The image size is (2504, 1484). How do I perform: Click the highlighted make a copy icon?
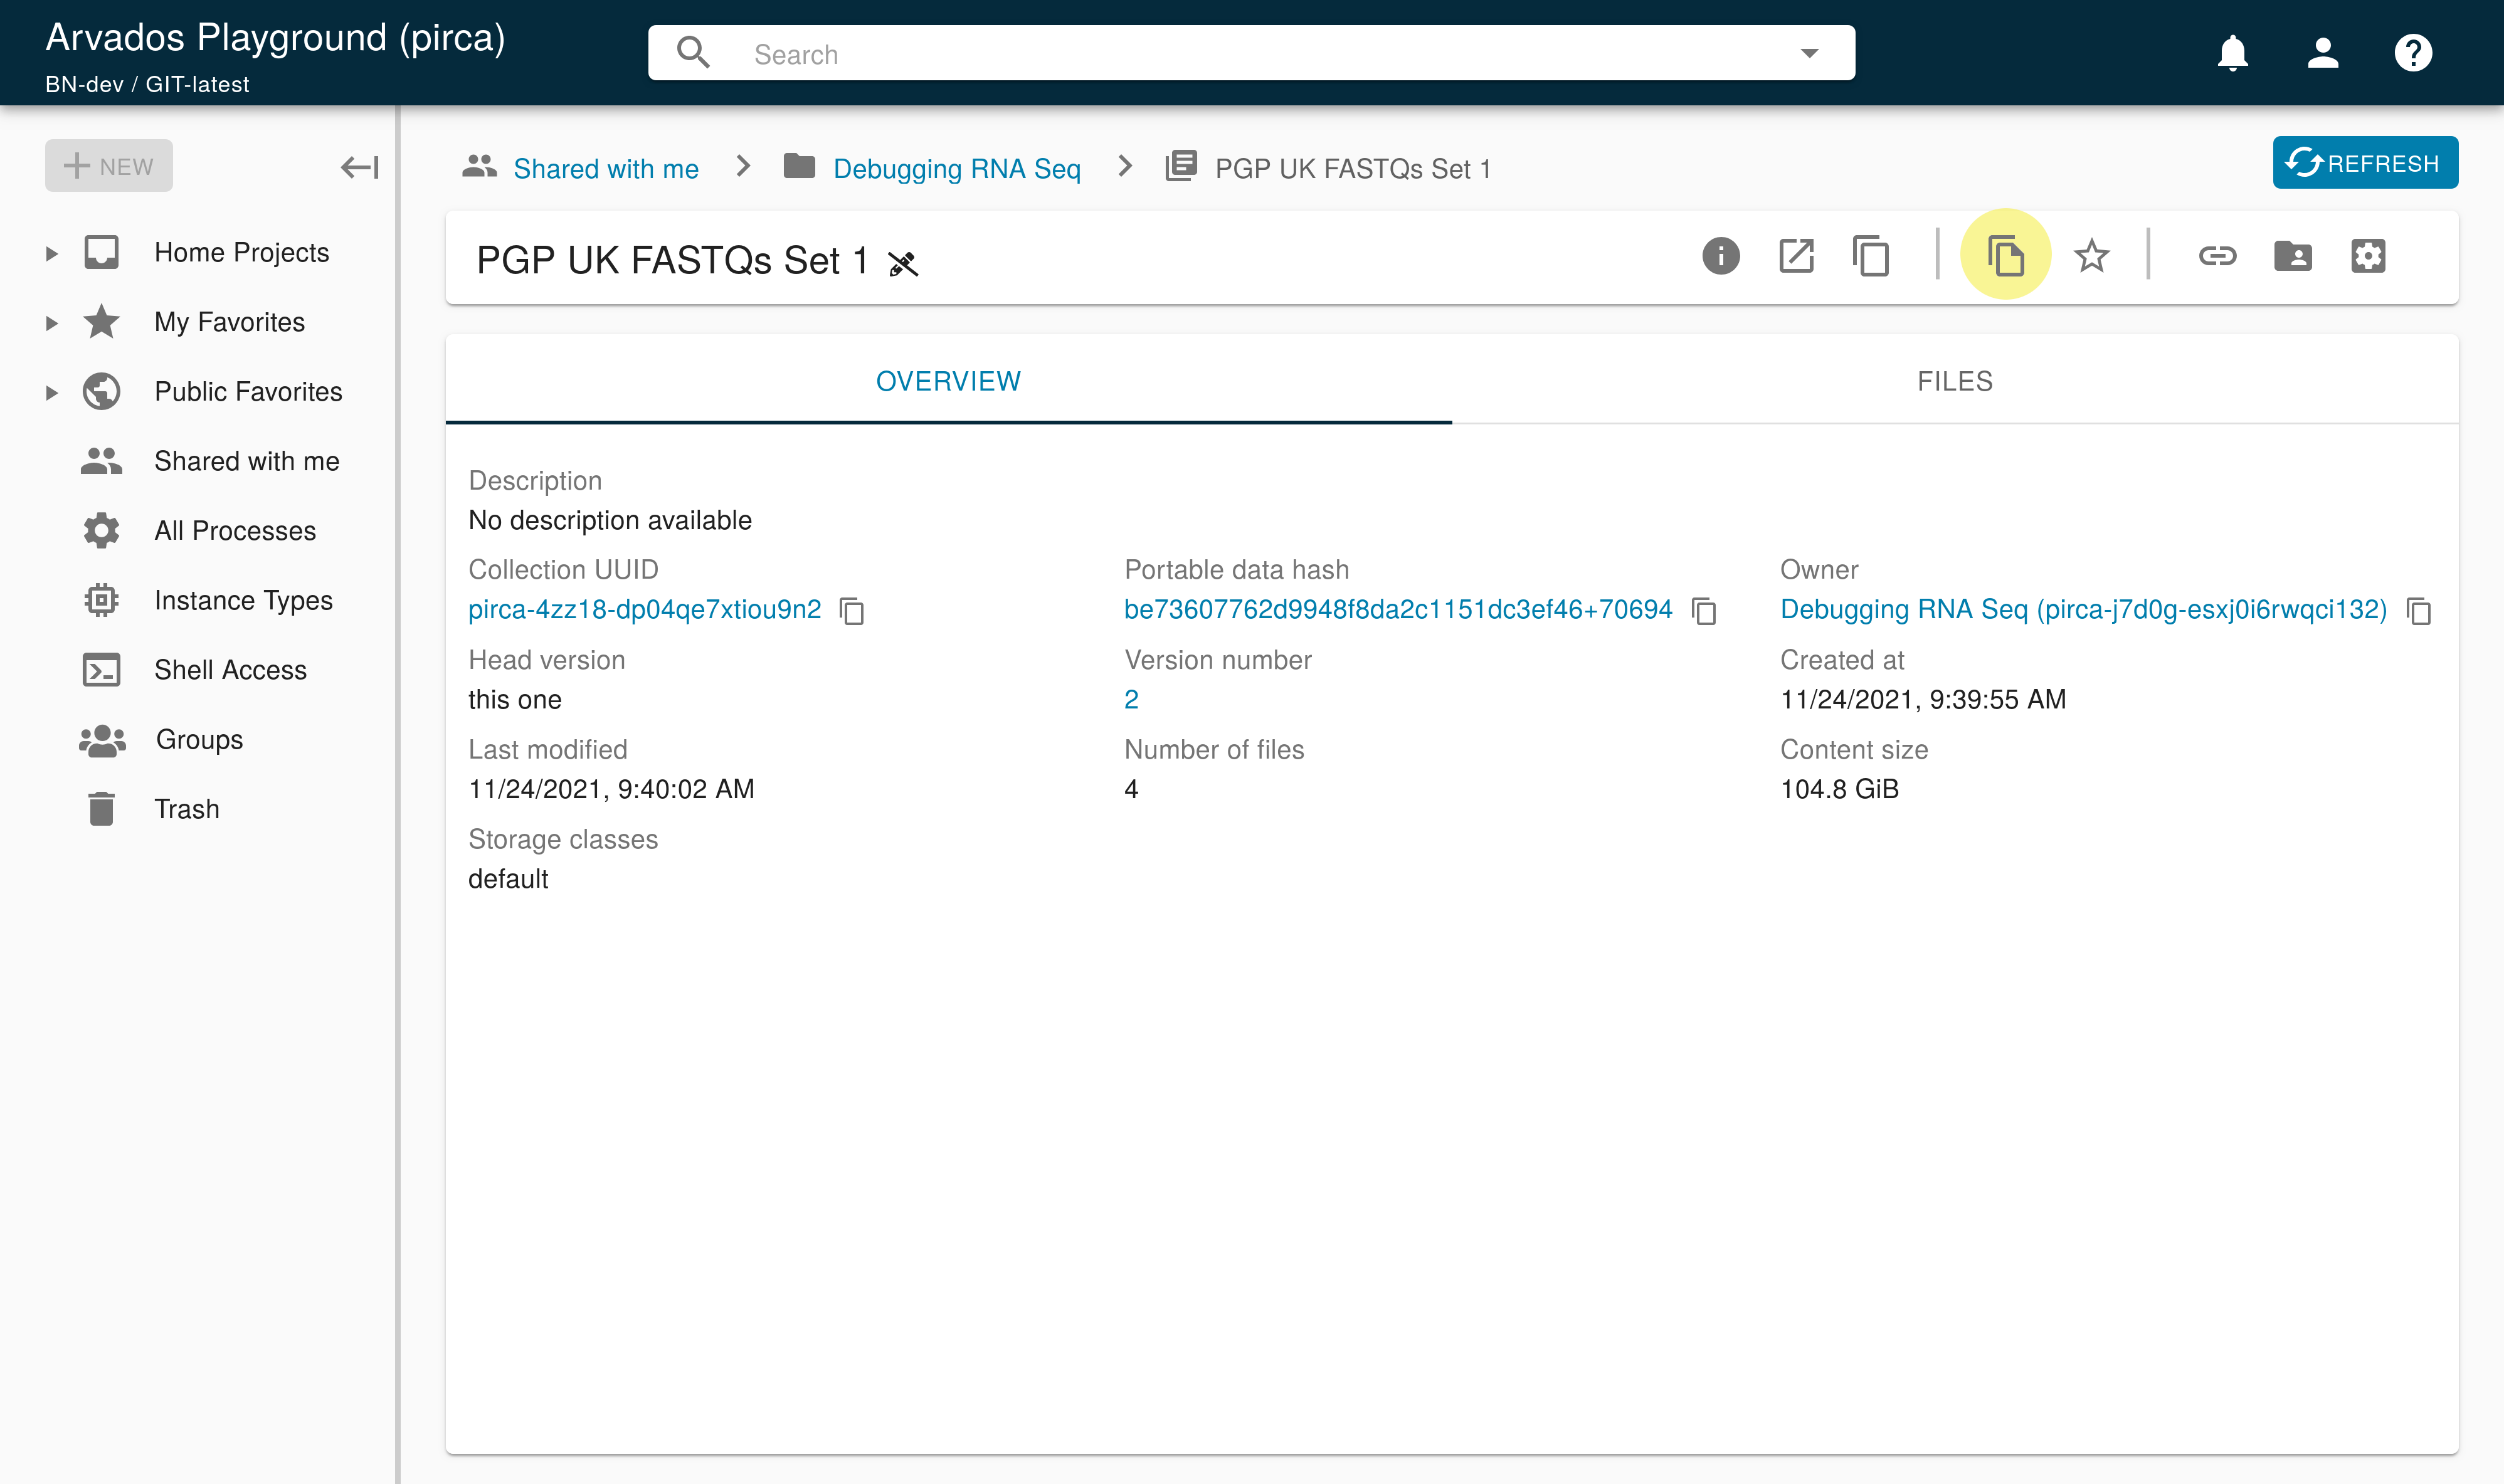[2005, 256]
